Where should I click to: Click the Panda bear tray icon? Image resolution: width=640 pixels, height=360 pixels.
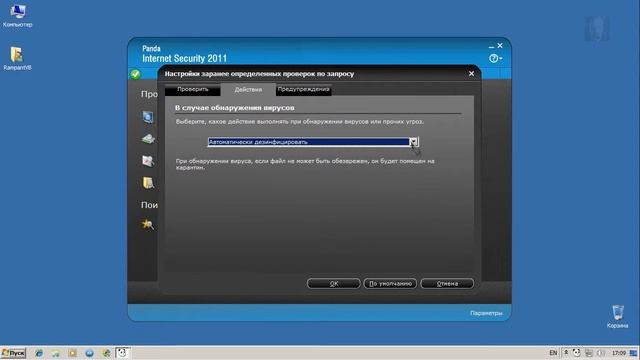[576, 353]
